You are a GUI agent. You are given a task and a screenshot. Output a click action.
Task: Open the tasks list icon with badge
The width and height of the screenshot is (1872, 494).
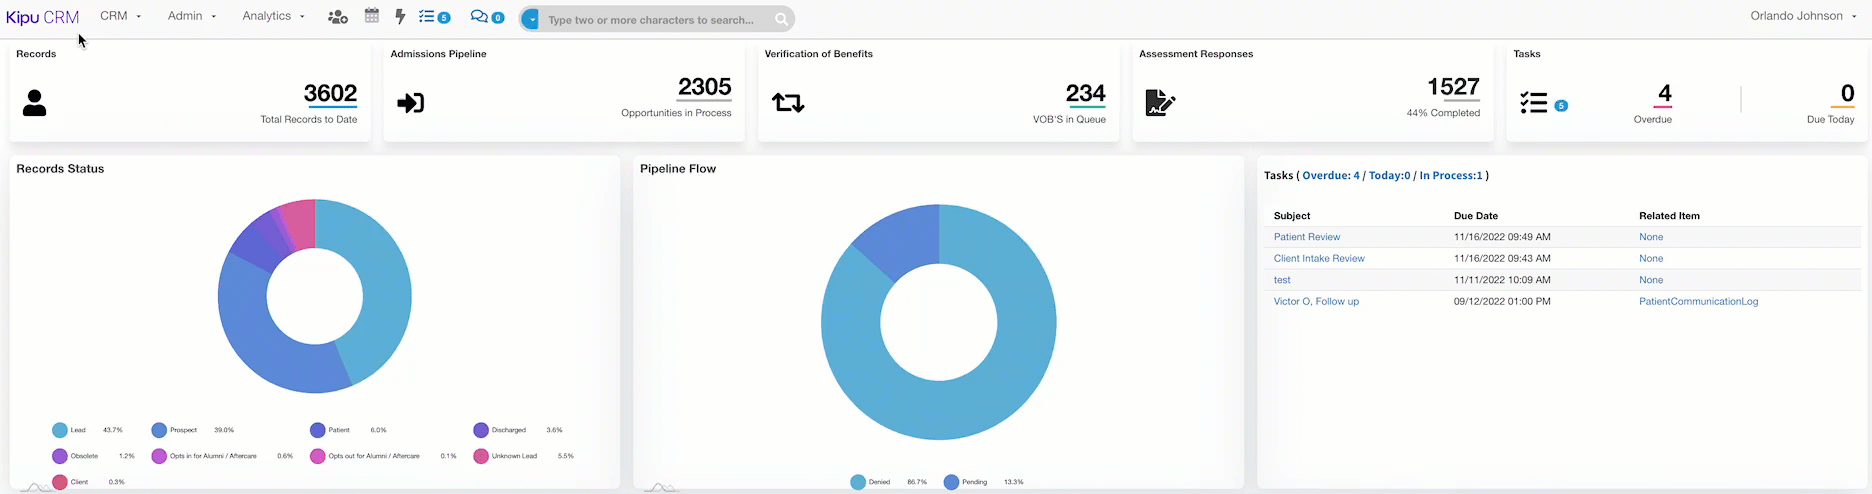[433, 17]
